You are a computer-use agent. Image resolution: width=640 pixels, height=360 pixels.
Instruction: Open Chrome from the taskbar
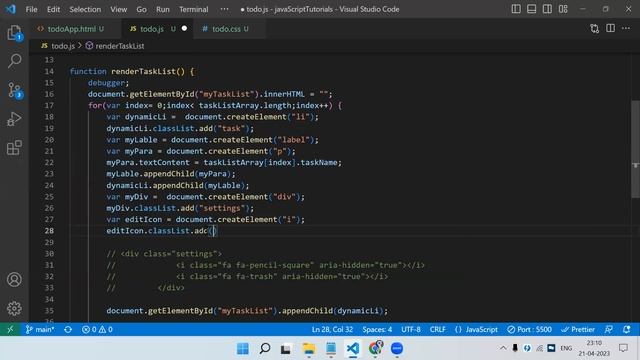click(375, 348)
